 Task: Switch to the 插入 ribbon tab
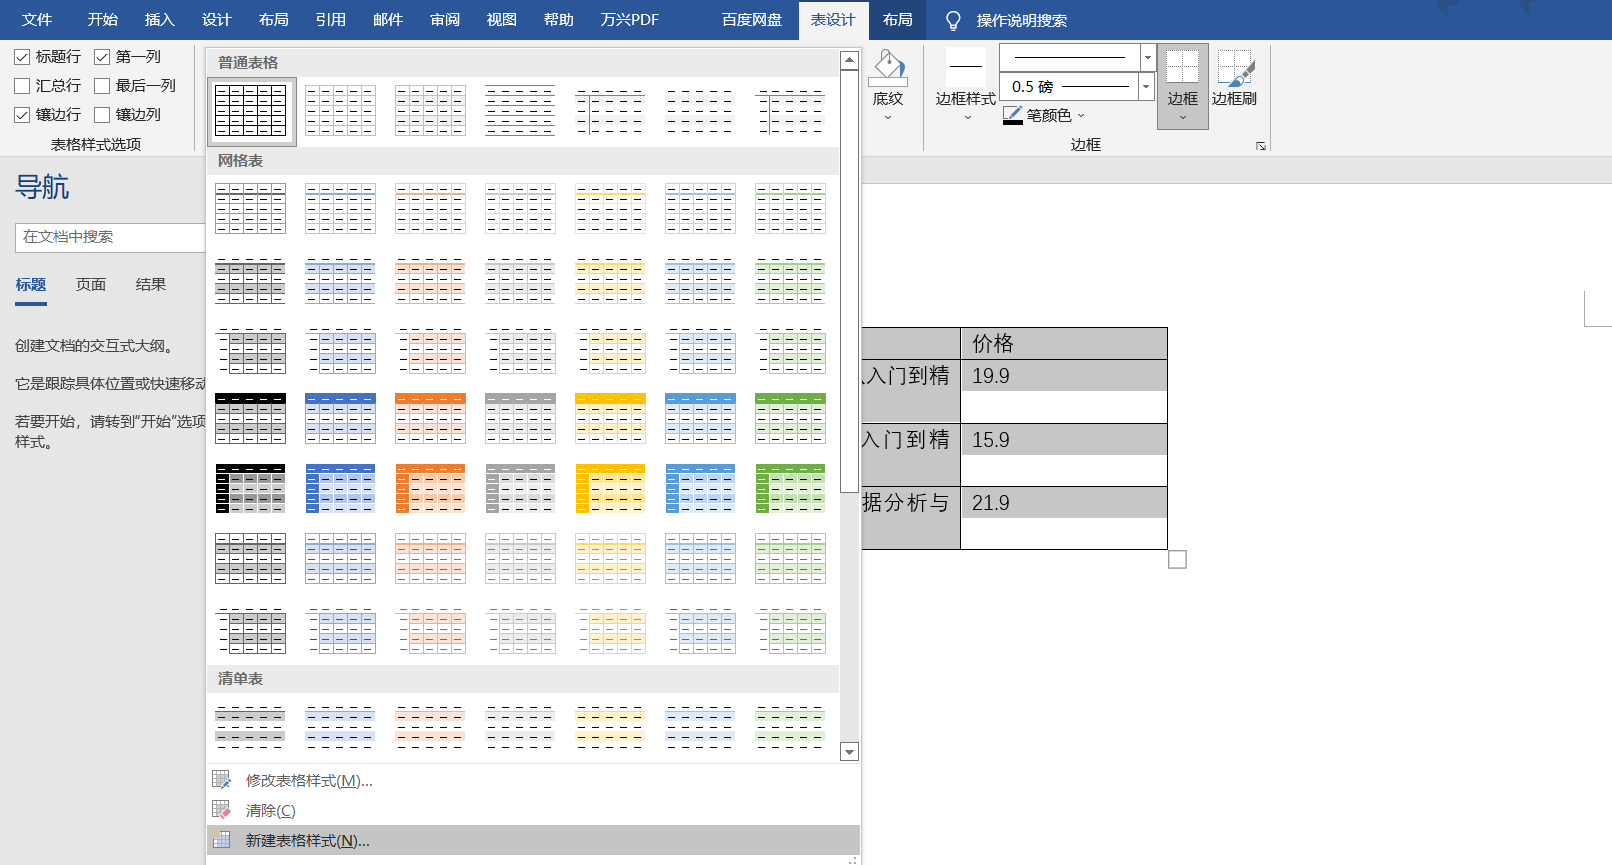[x=159, y=20]
